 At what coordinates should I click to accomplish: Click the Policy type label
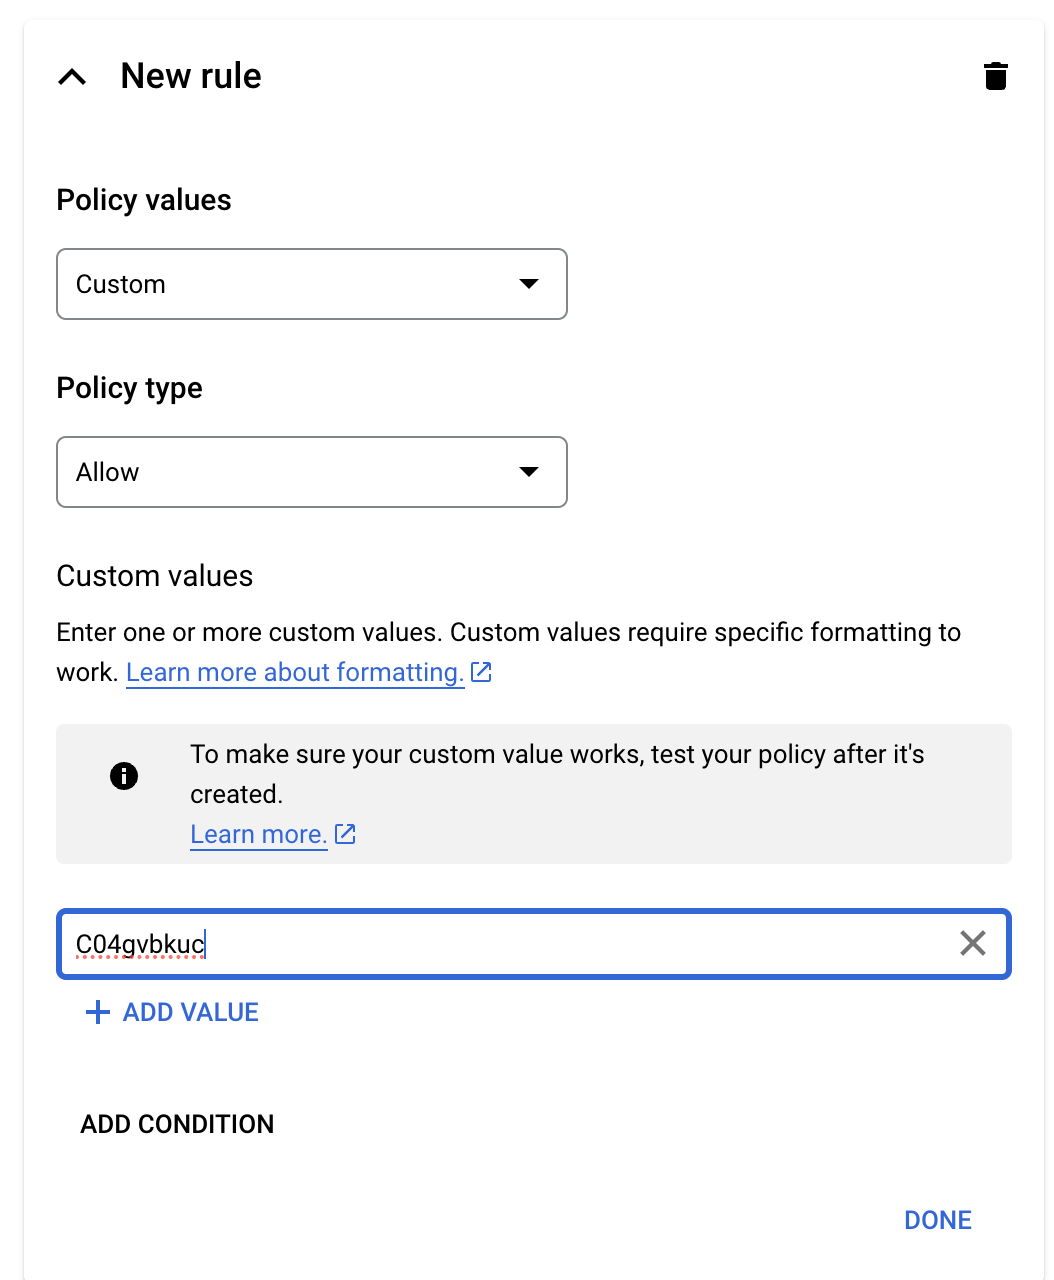point(130,388)
